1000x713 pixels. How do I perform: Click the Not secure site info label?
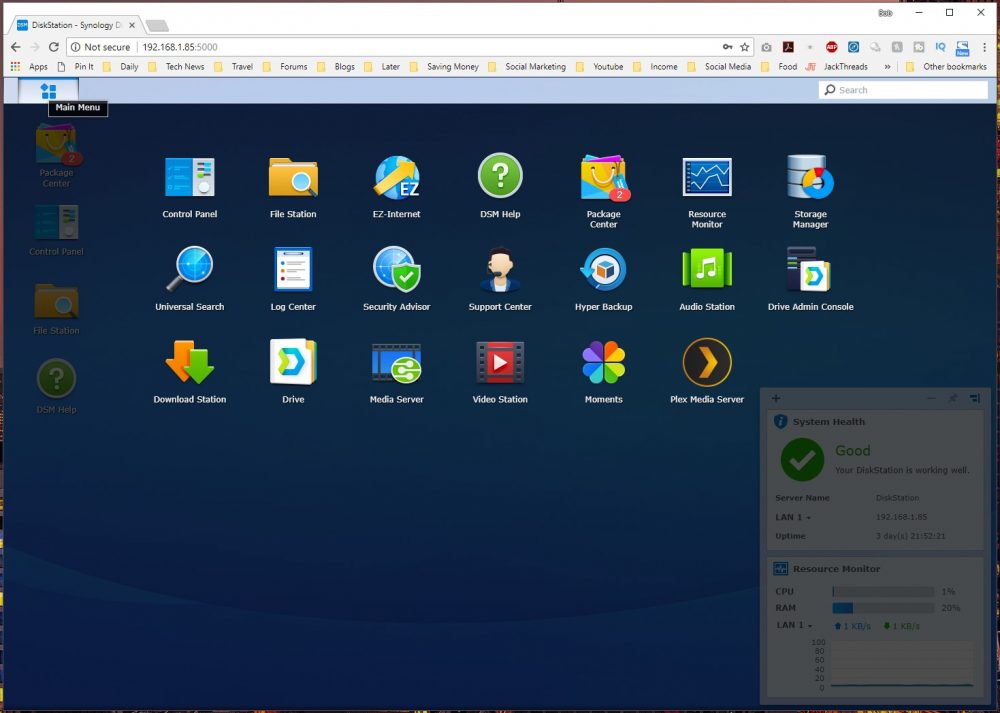(x=100, y=47)
